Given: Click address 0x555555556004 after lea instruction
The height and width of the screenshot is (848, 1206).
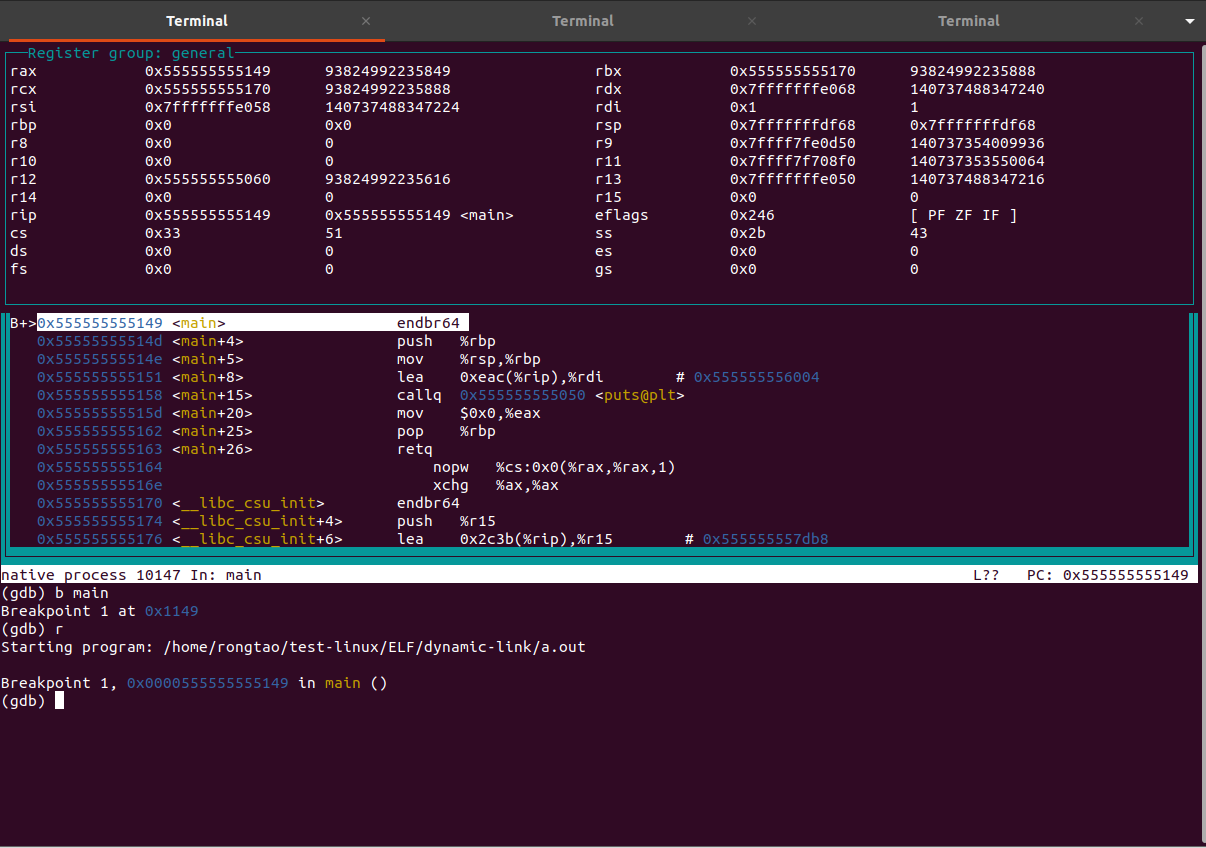Looking at the screenshot, I should (766, 377).
